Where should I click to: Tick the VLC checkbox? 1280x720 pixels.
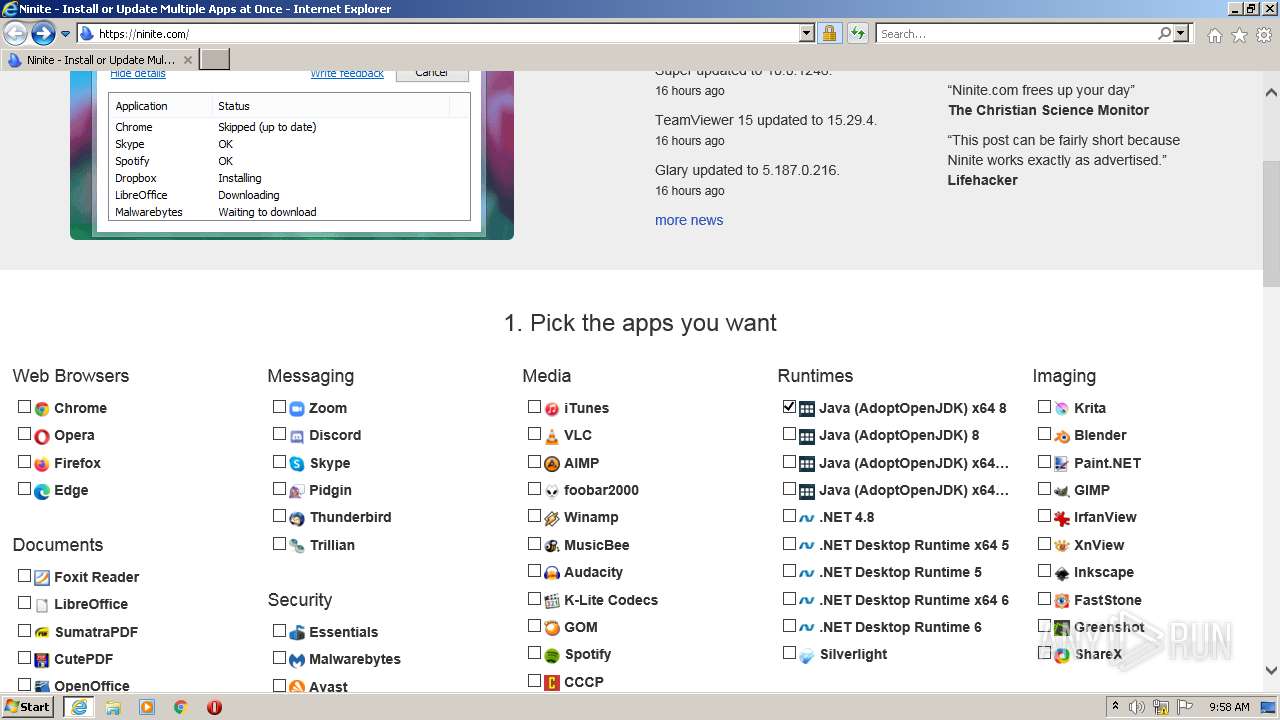(x=534, y=434)
